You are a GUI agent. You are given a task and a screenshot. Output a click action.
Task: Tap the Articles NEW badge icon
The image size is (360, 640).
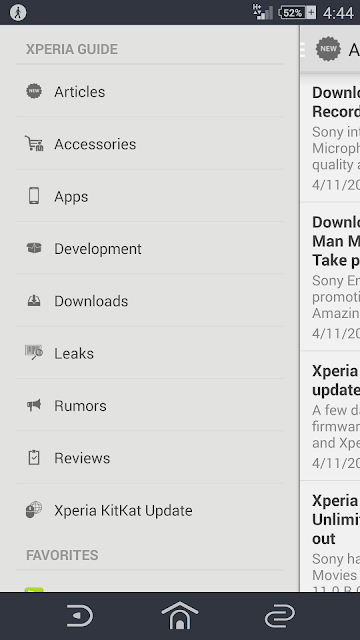[34, 91]
